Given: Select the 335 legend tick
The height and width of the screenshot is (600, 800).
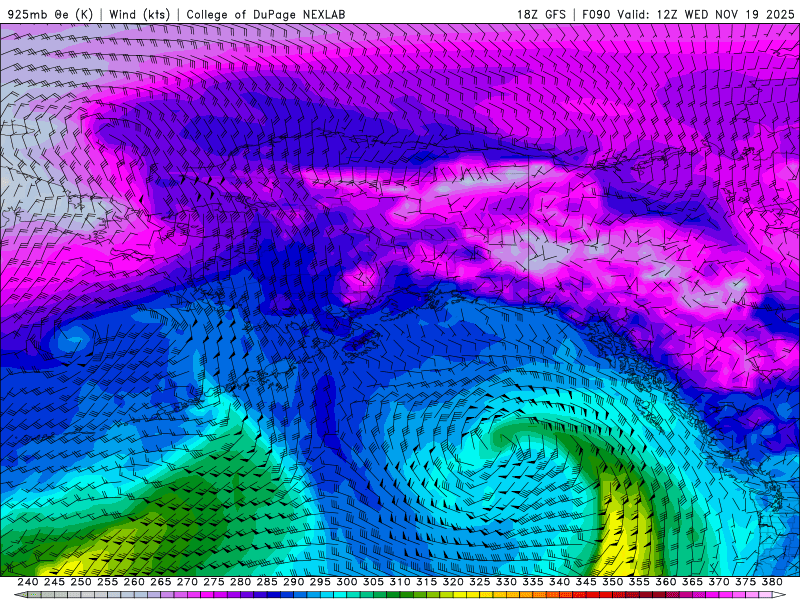Looking at the screenshot, I should point(533,582).
